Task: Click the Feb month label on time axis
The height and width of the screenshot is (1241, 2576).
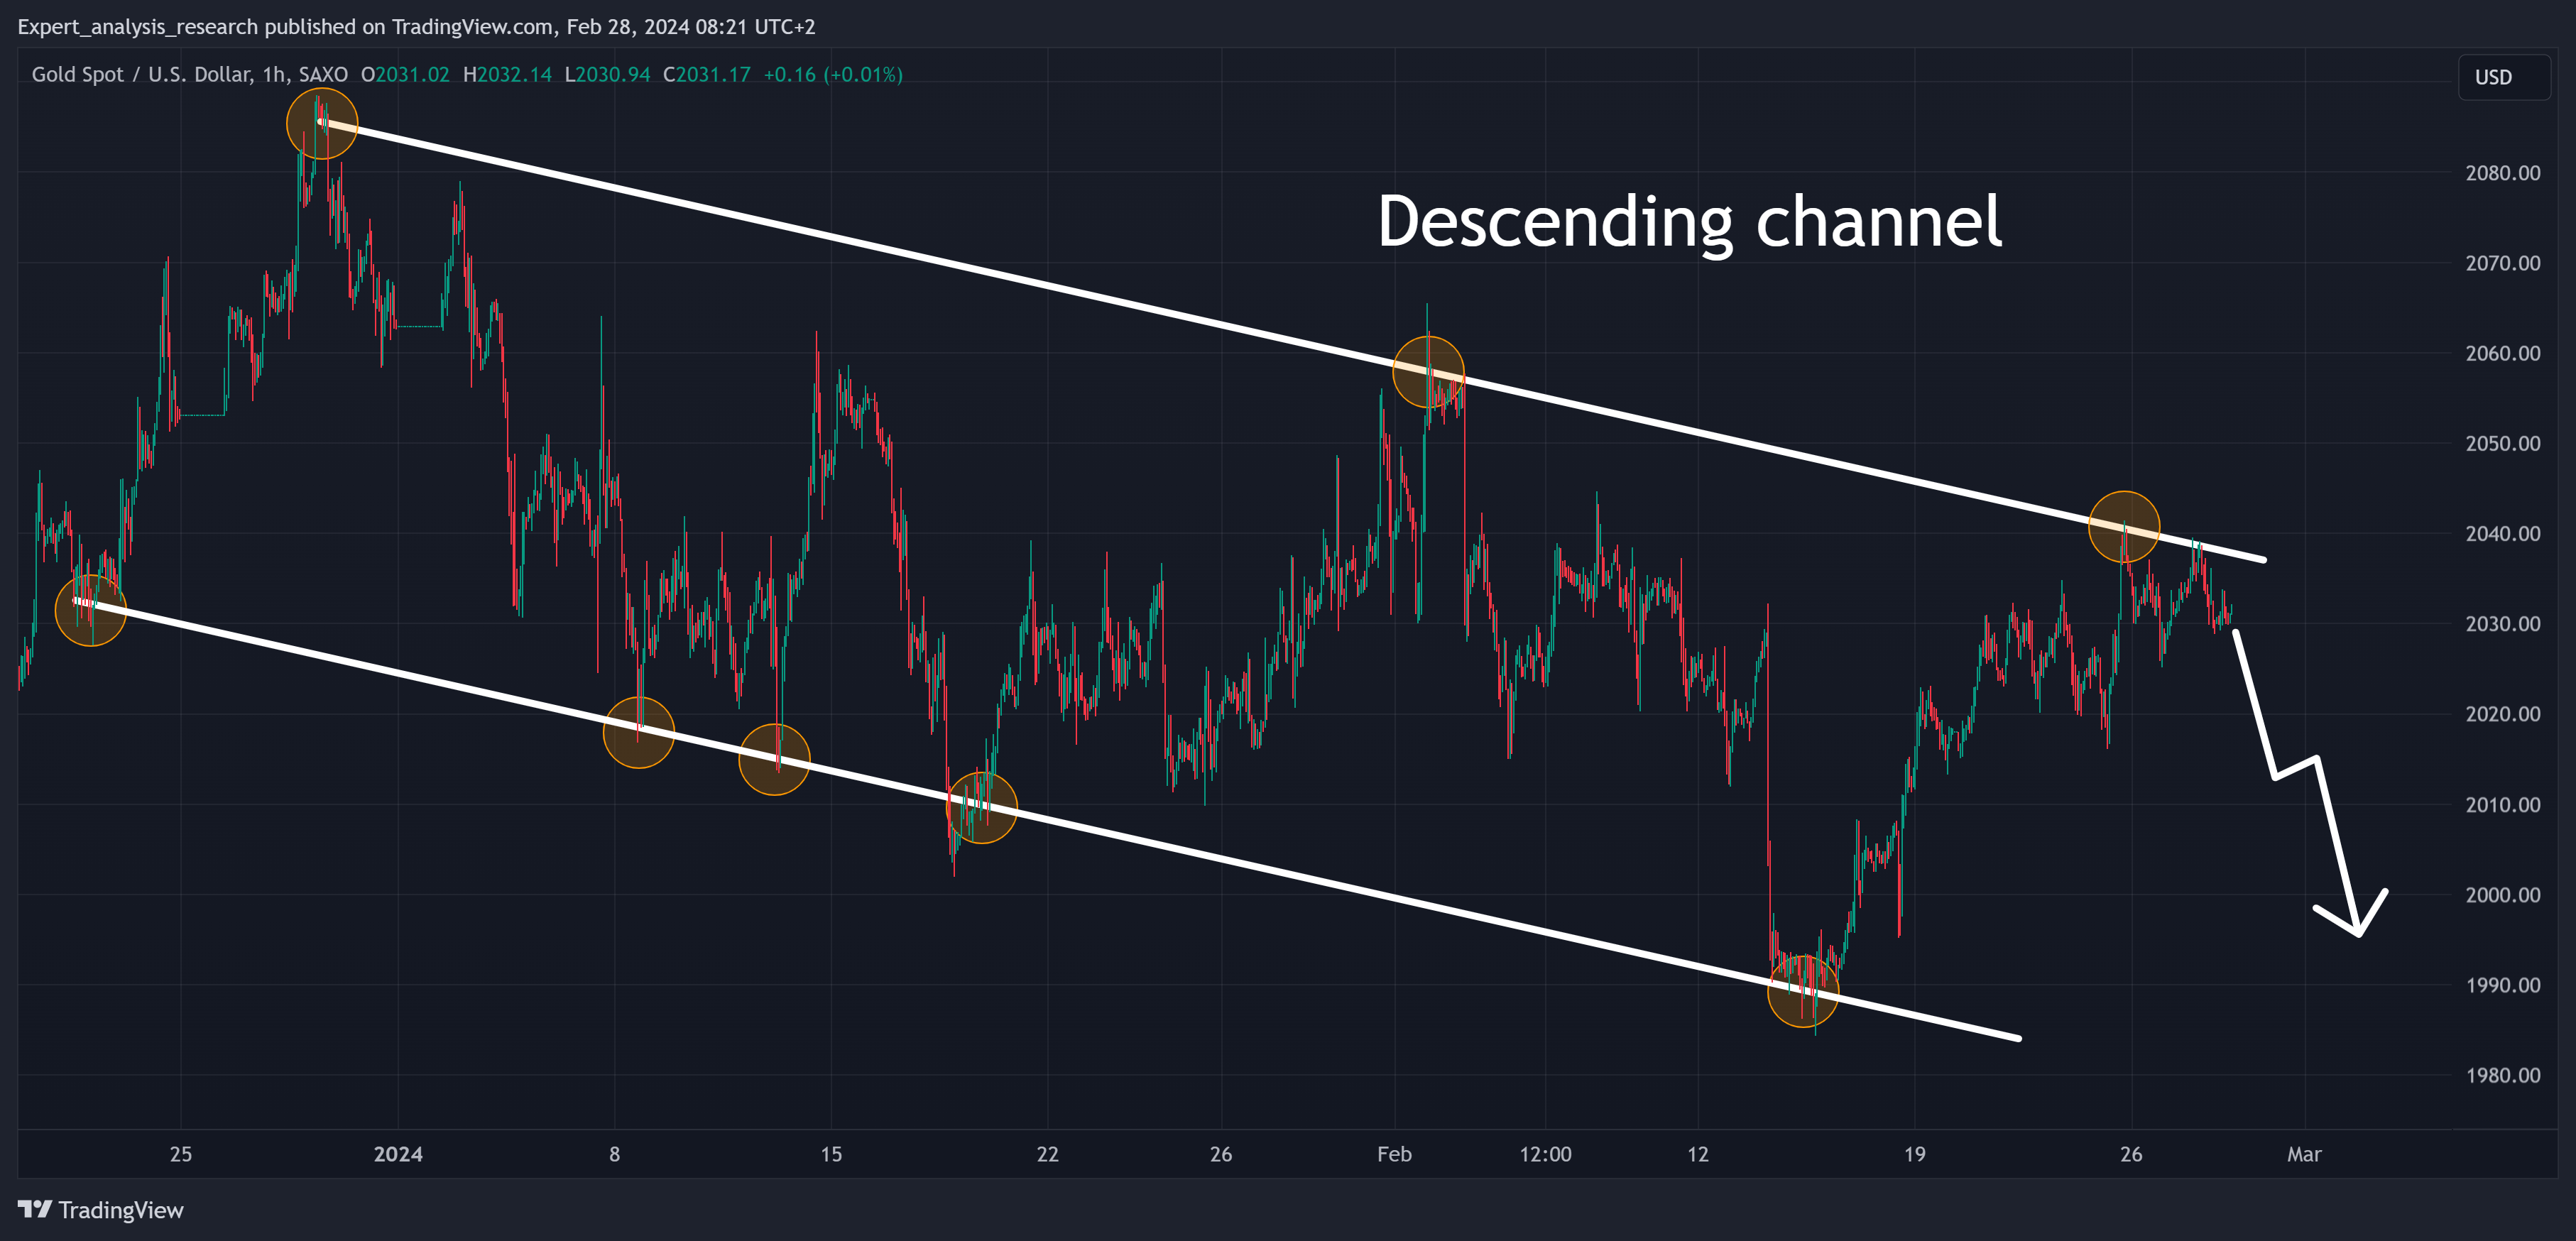Action: click(1394, 1154)
